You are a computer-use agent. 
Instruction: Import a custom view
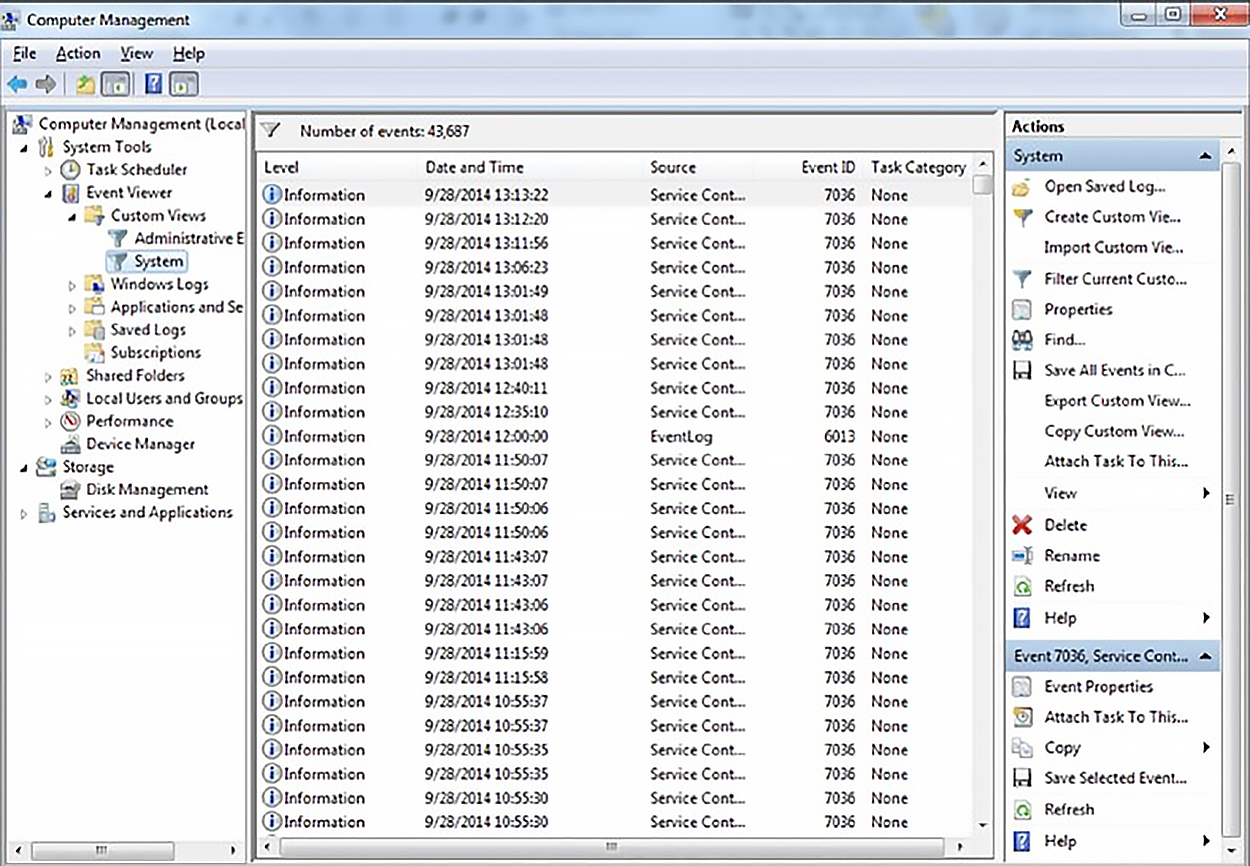[x=1115, y=247]
